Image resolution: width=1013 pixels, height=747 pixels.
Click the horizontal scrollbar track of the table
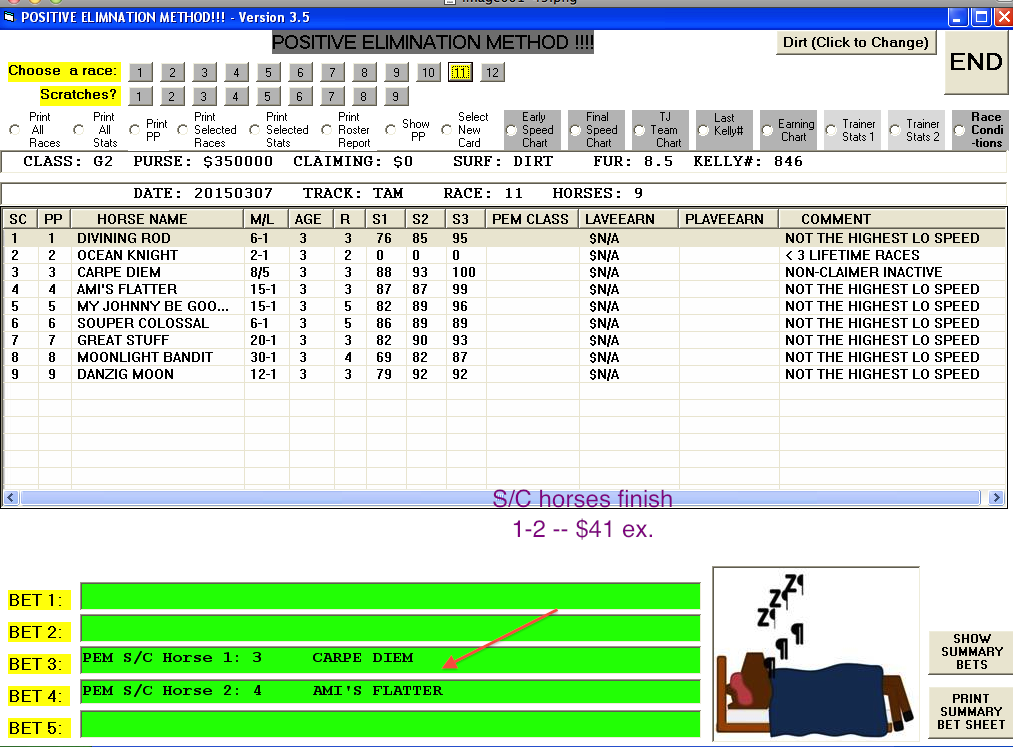501,498
